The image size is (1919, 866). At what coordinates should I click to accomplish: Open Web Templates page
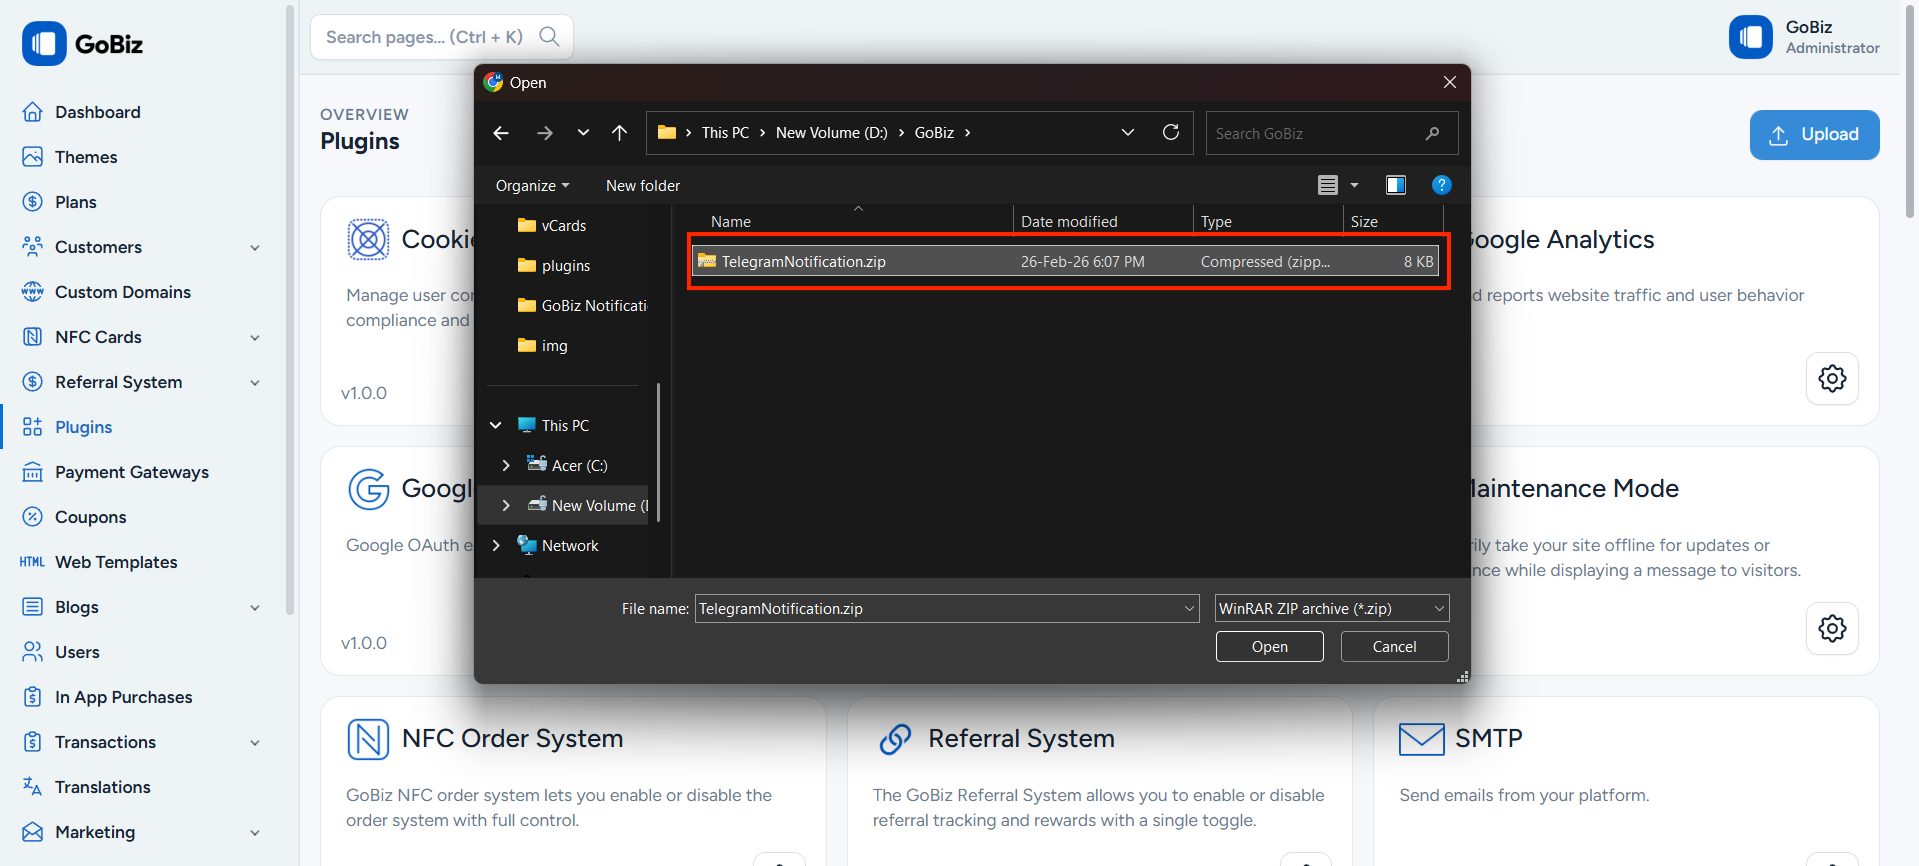click(116, 562)
